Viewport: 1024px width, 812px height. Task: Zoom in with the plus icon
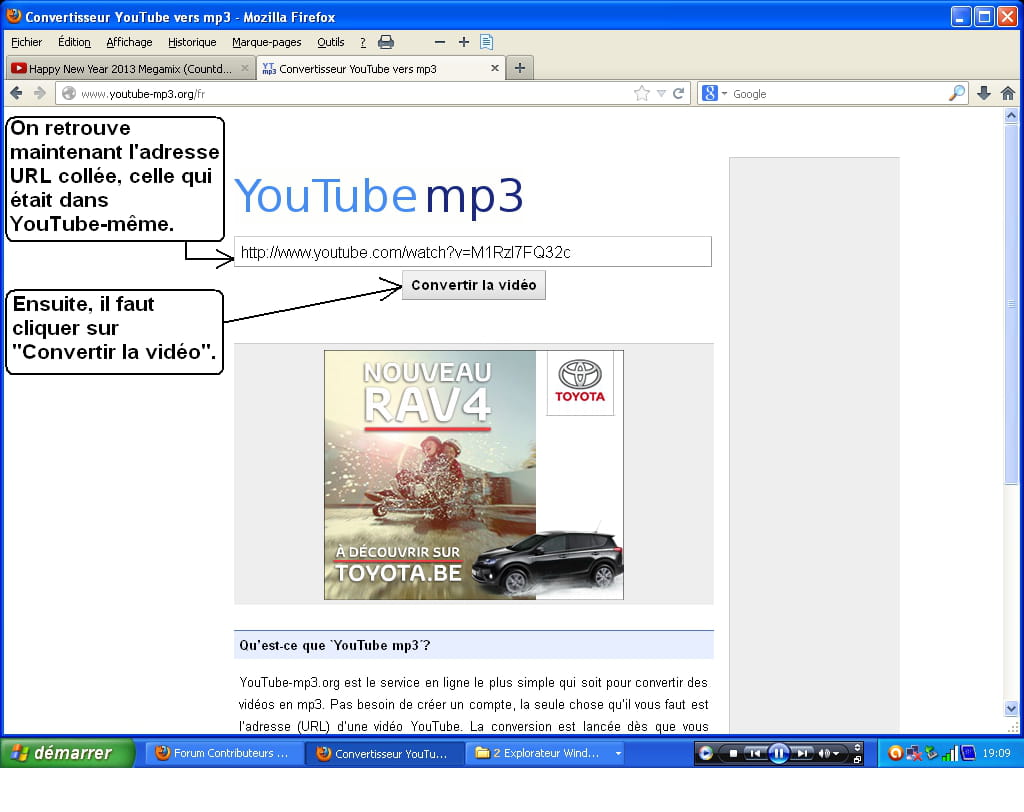coord(464,42)
